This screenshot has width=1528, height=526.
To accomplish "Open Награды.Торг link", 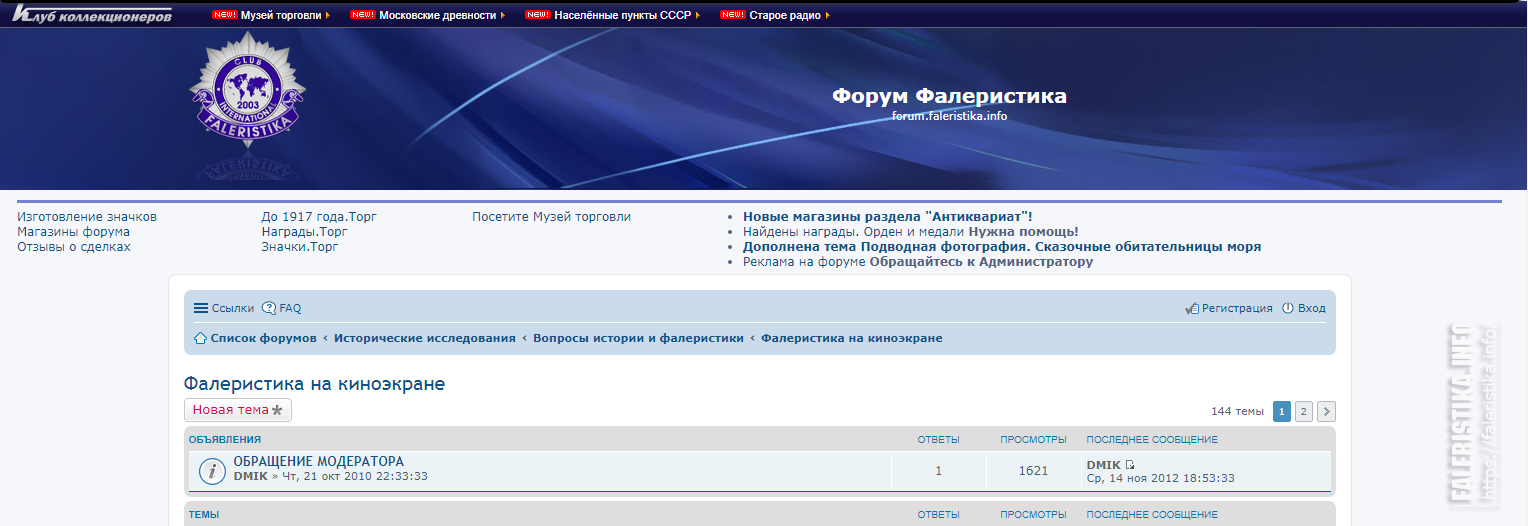I will click(305, 231).
